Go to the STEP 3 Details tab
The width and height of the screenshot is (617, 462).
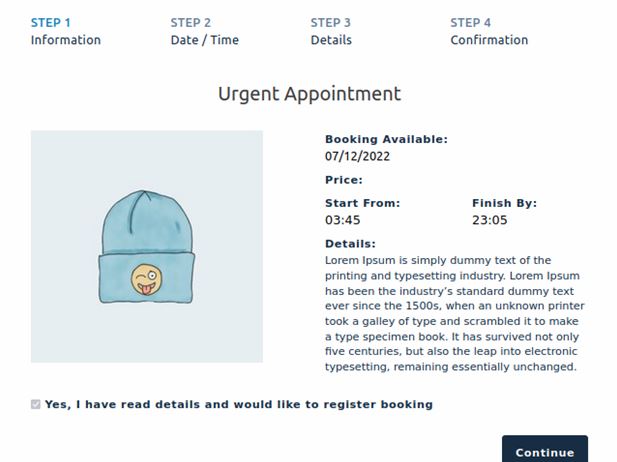tap(331, 31)
